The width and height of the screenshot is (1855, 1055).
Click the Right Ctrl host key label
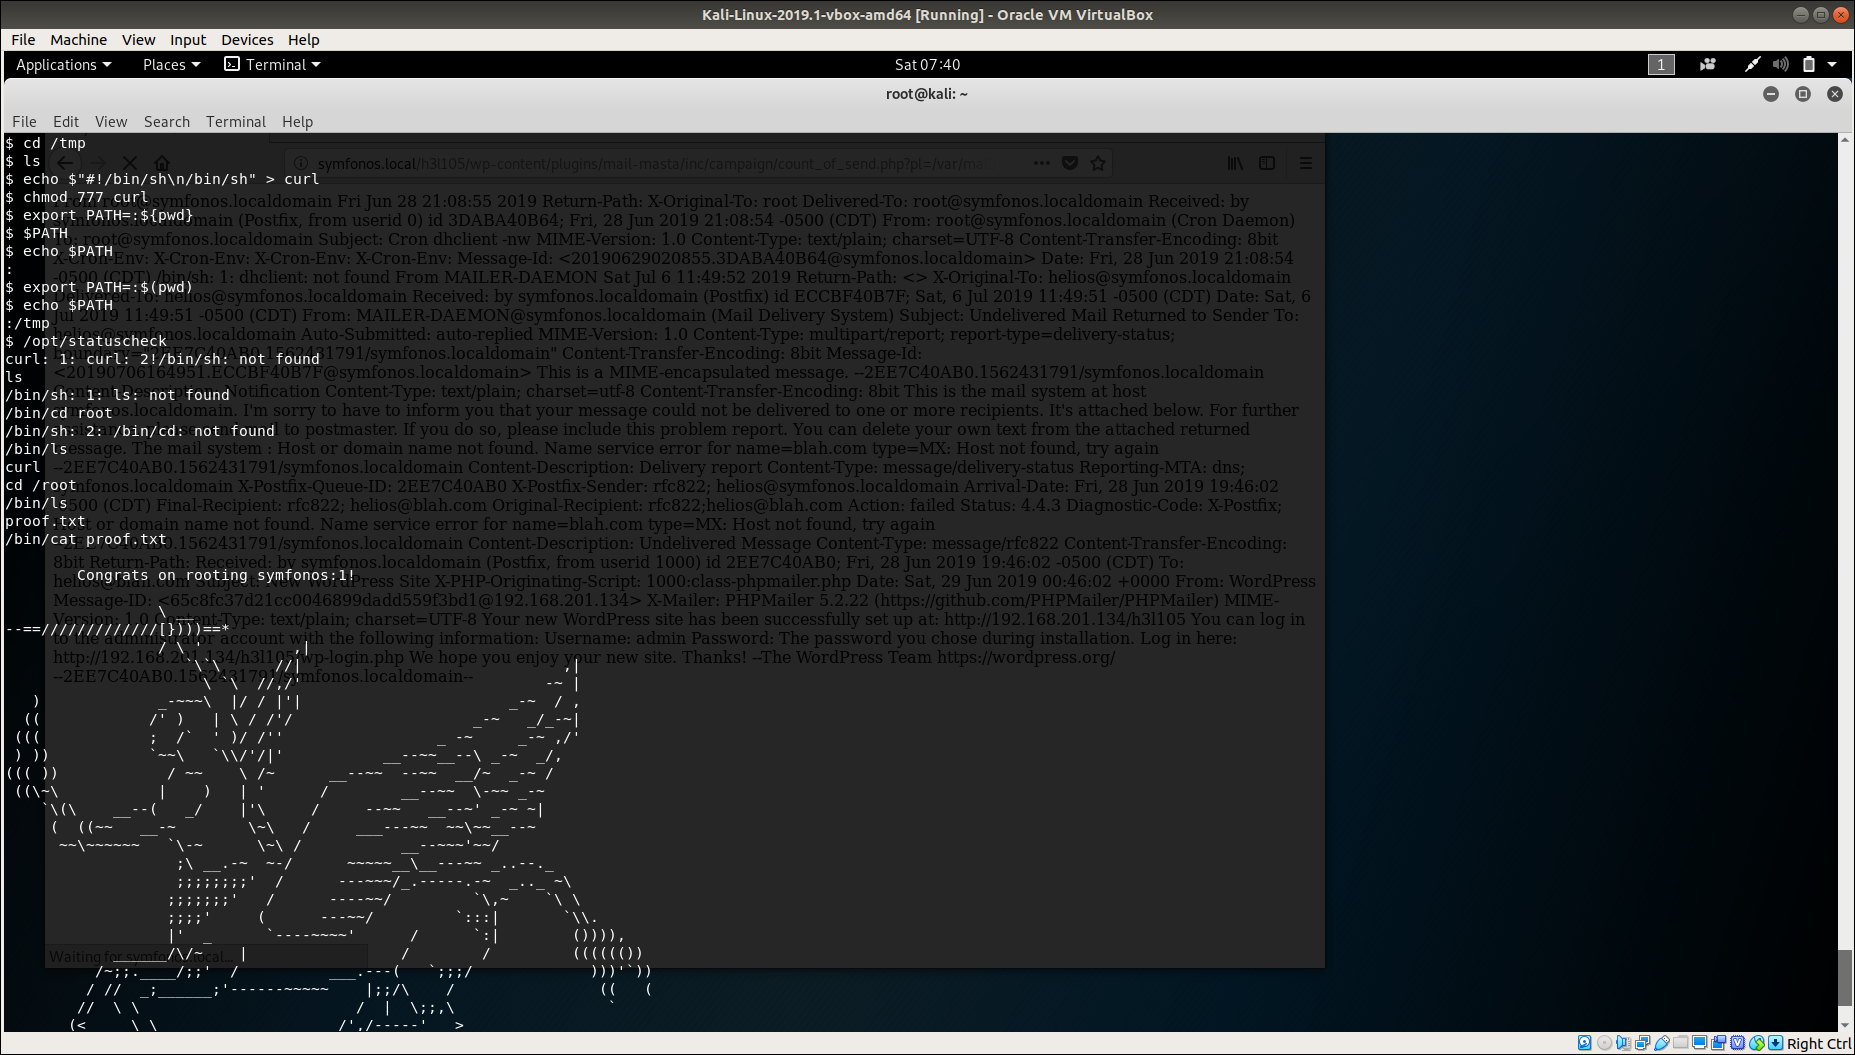(1819, 1044)
